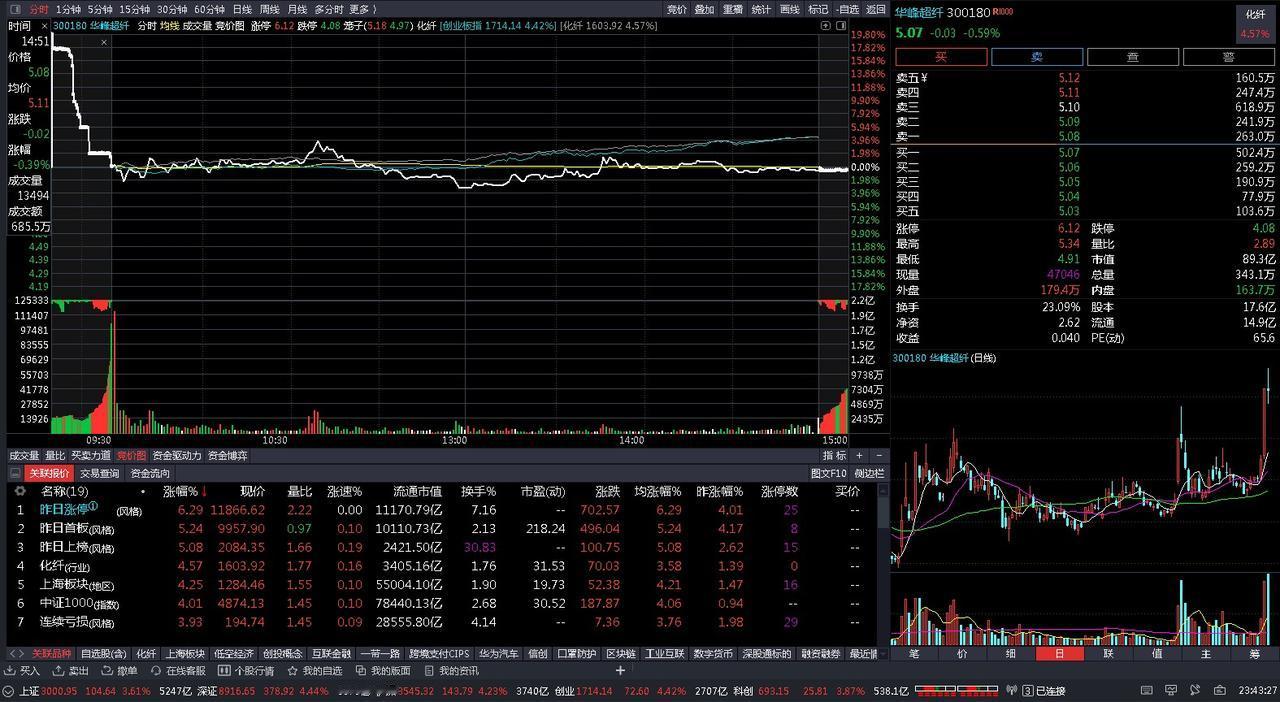The width and height of the screenshot is (1280, 702).
Task: Open the 多分时 multi-day dropdown
Action: pos(329,9)
